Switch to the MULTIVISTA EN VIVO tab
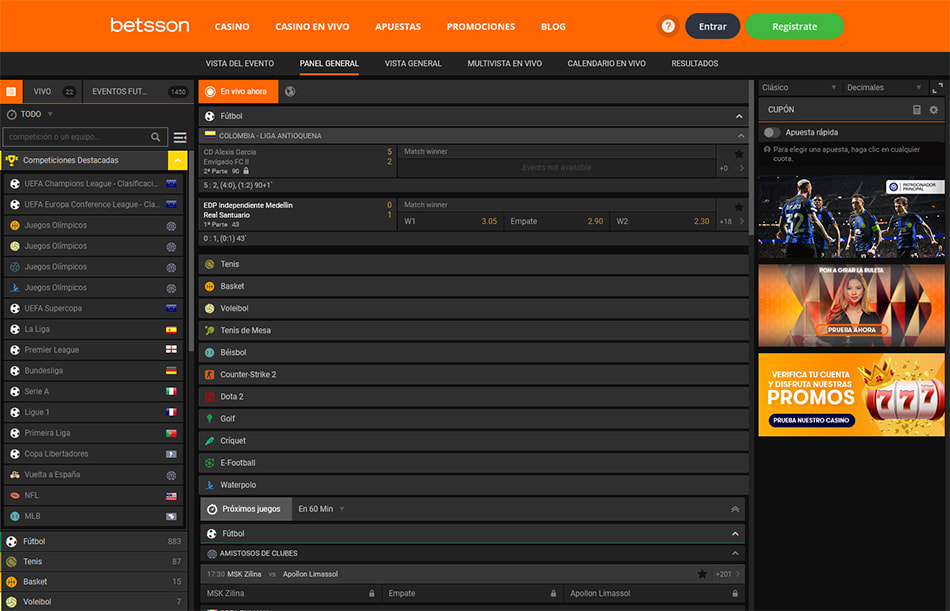Image resolution: width=950 pixels, height=611 pixels. pos(505,63)
